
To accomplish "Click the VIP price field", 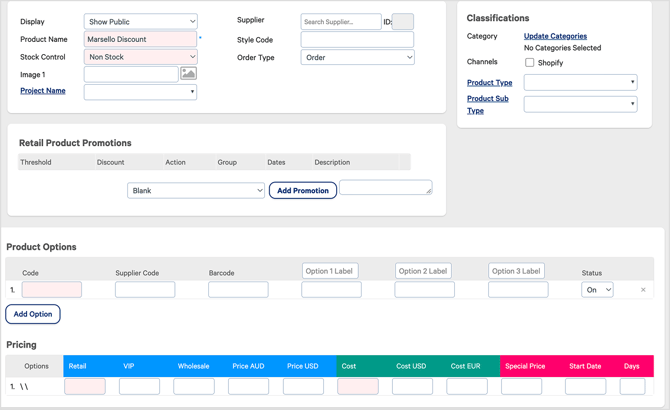I will point(139,387).
